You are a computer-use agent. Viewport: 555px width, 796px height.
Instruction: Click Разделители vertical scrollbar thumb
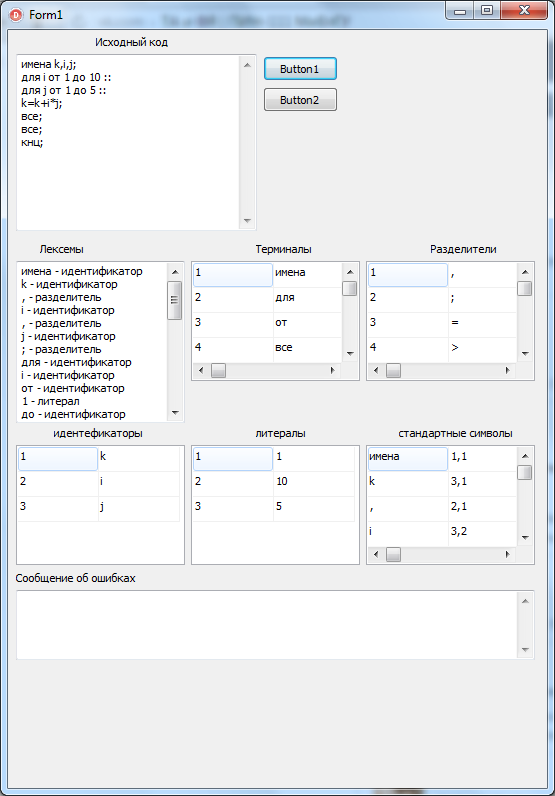(525, 288)
